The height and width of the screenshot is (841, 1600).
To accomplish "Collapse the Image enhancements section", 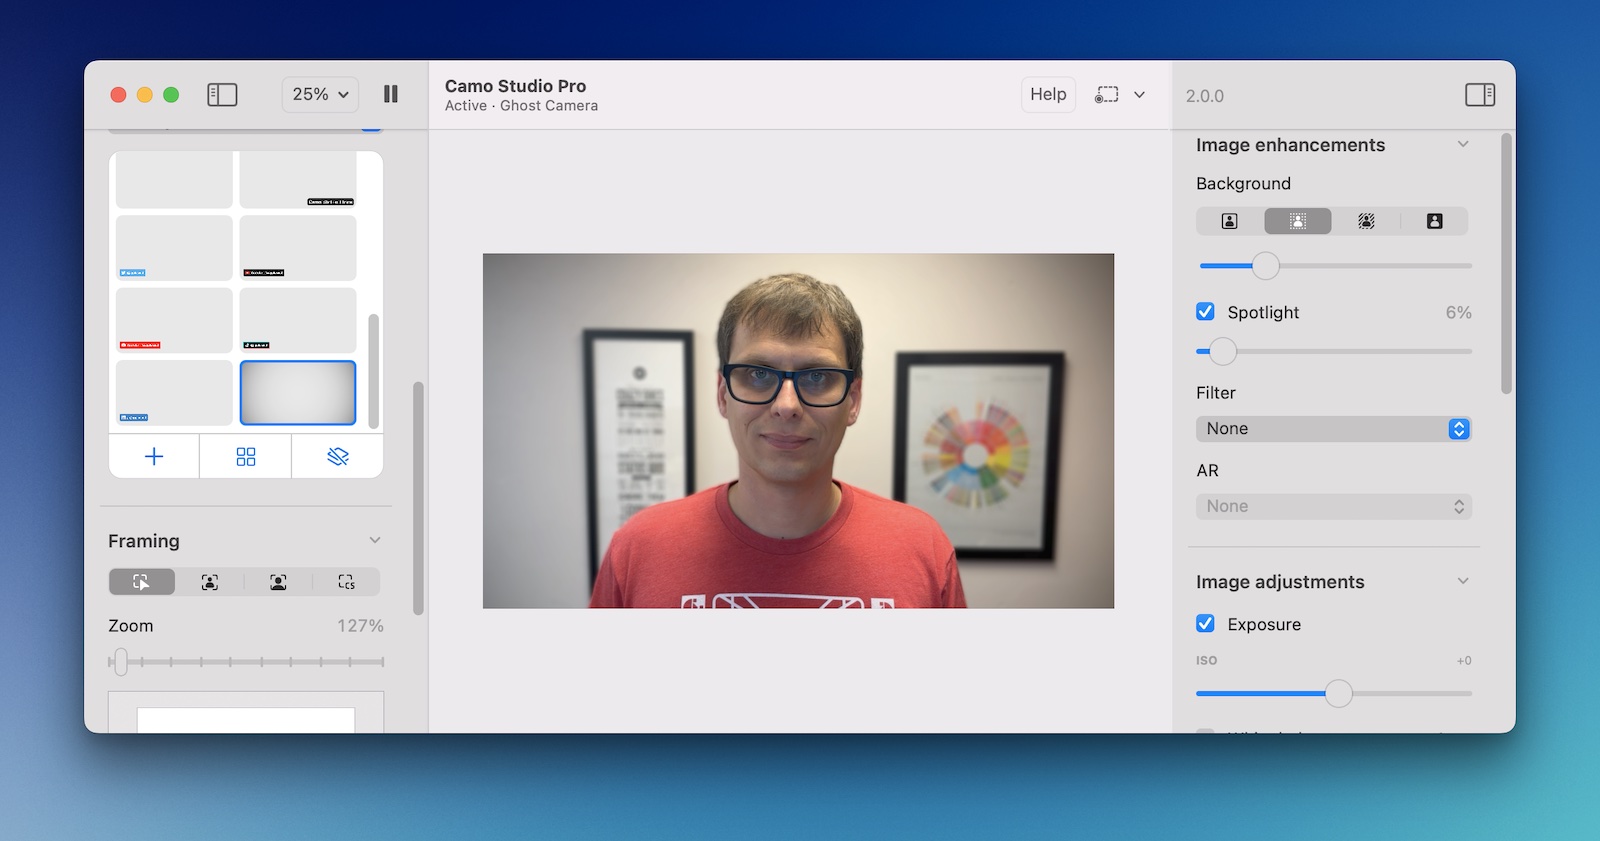I will [1463, 144].
